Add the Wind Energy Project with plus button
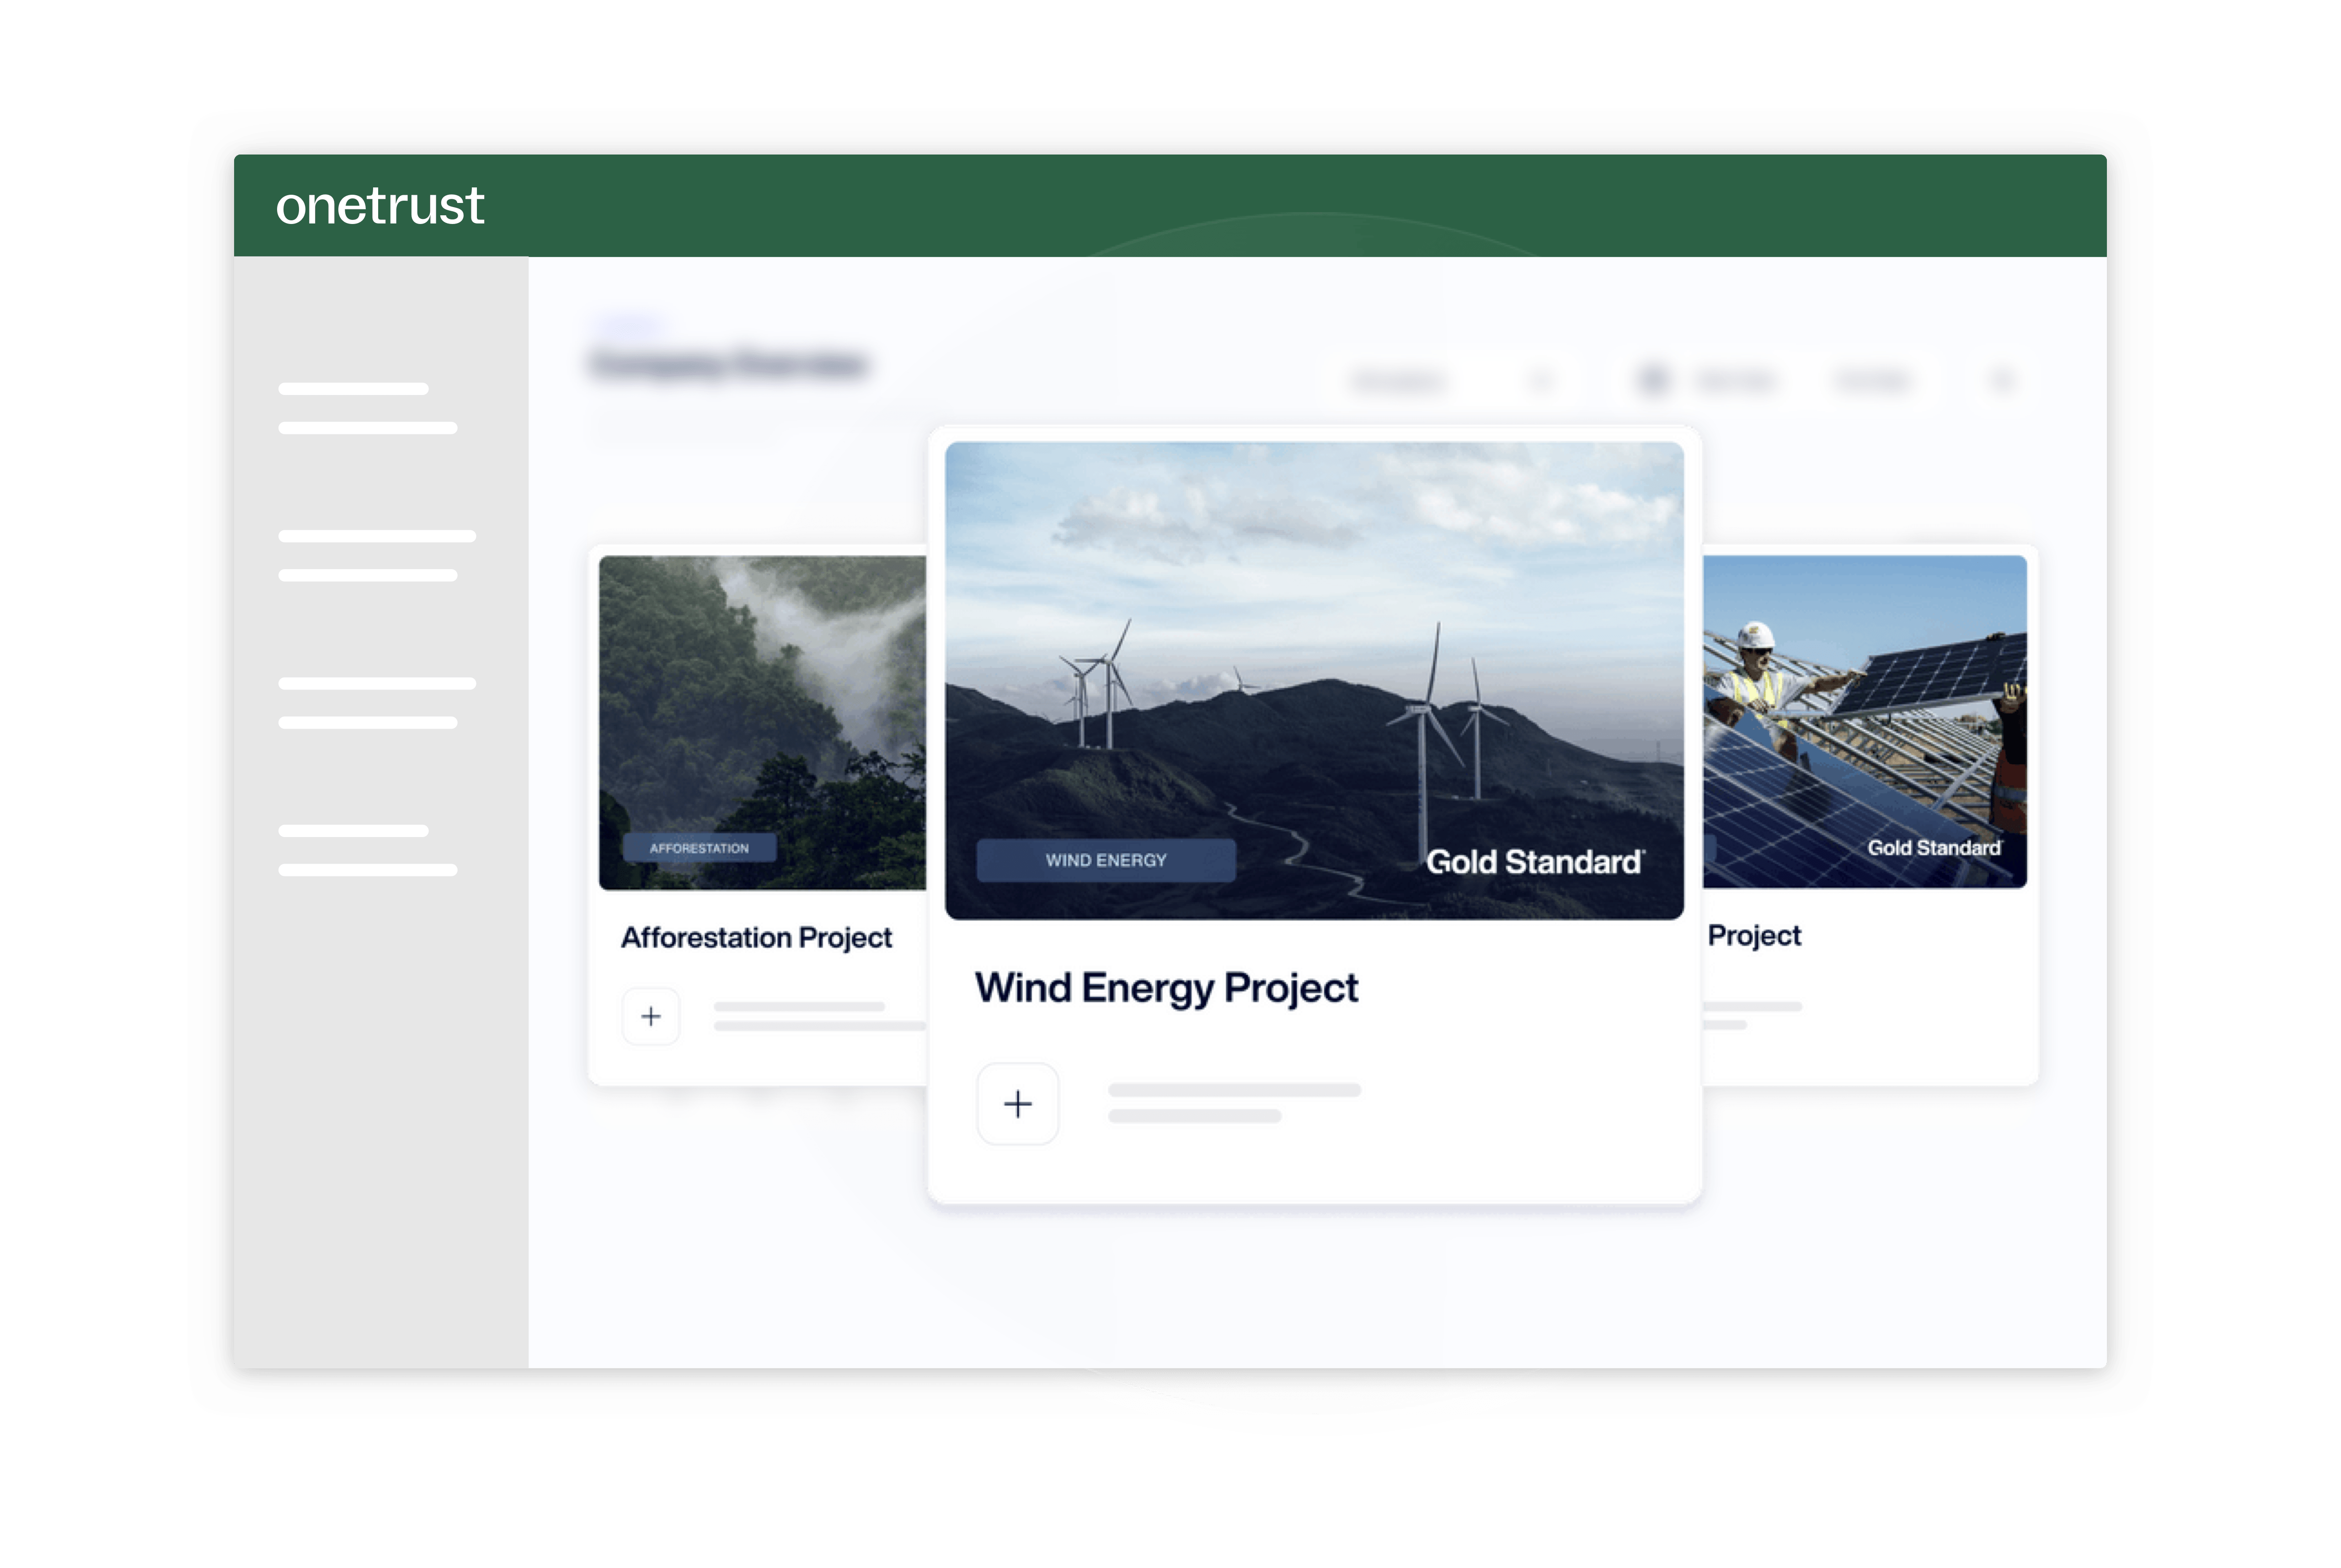Viewport: 2341px width, 1568px height. [1017, 1104]
